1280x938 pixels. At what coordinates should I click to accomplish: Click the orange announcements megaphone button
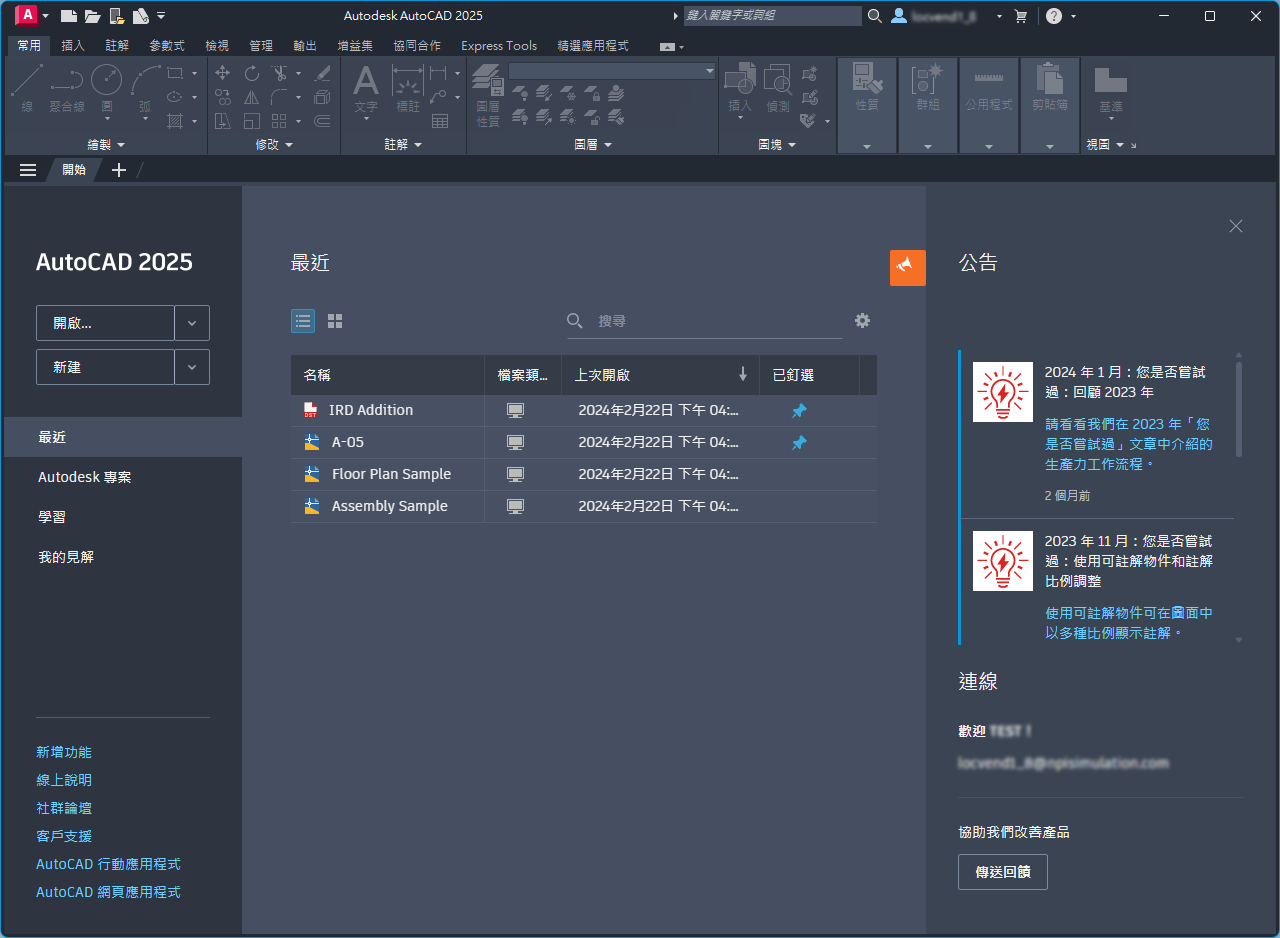click(908, 268)
